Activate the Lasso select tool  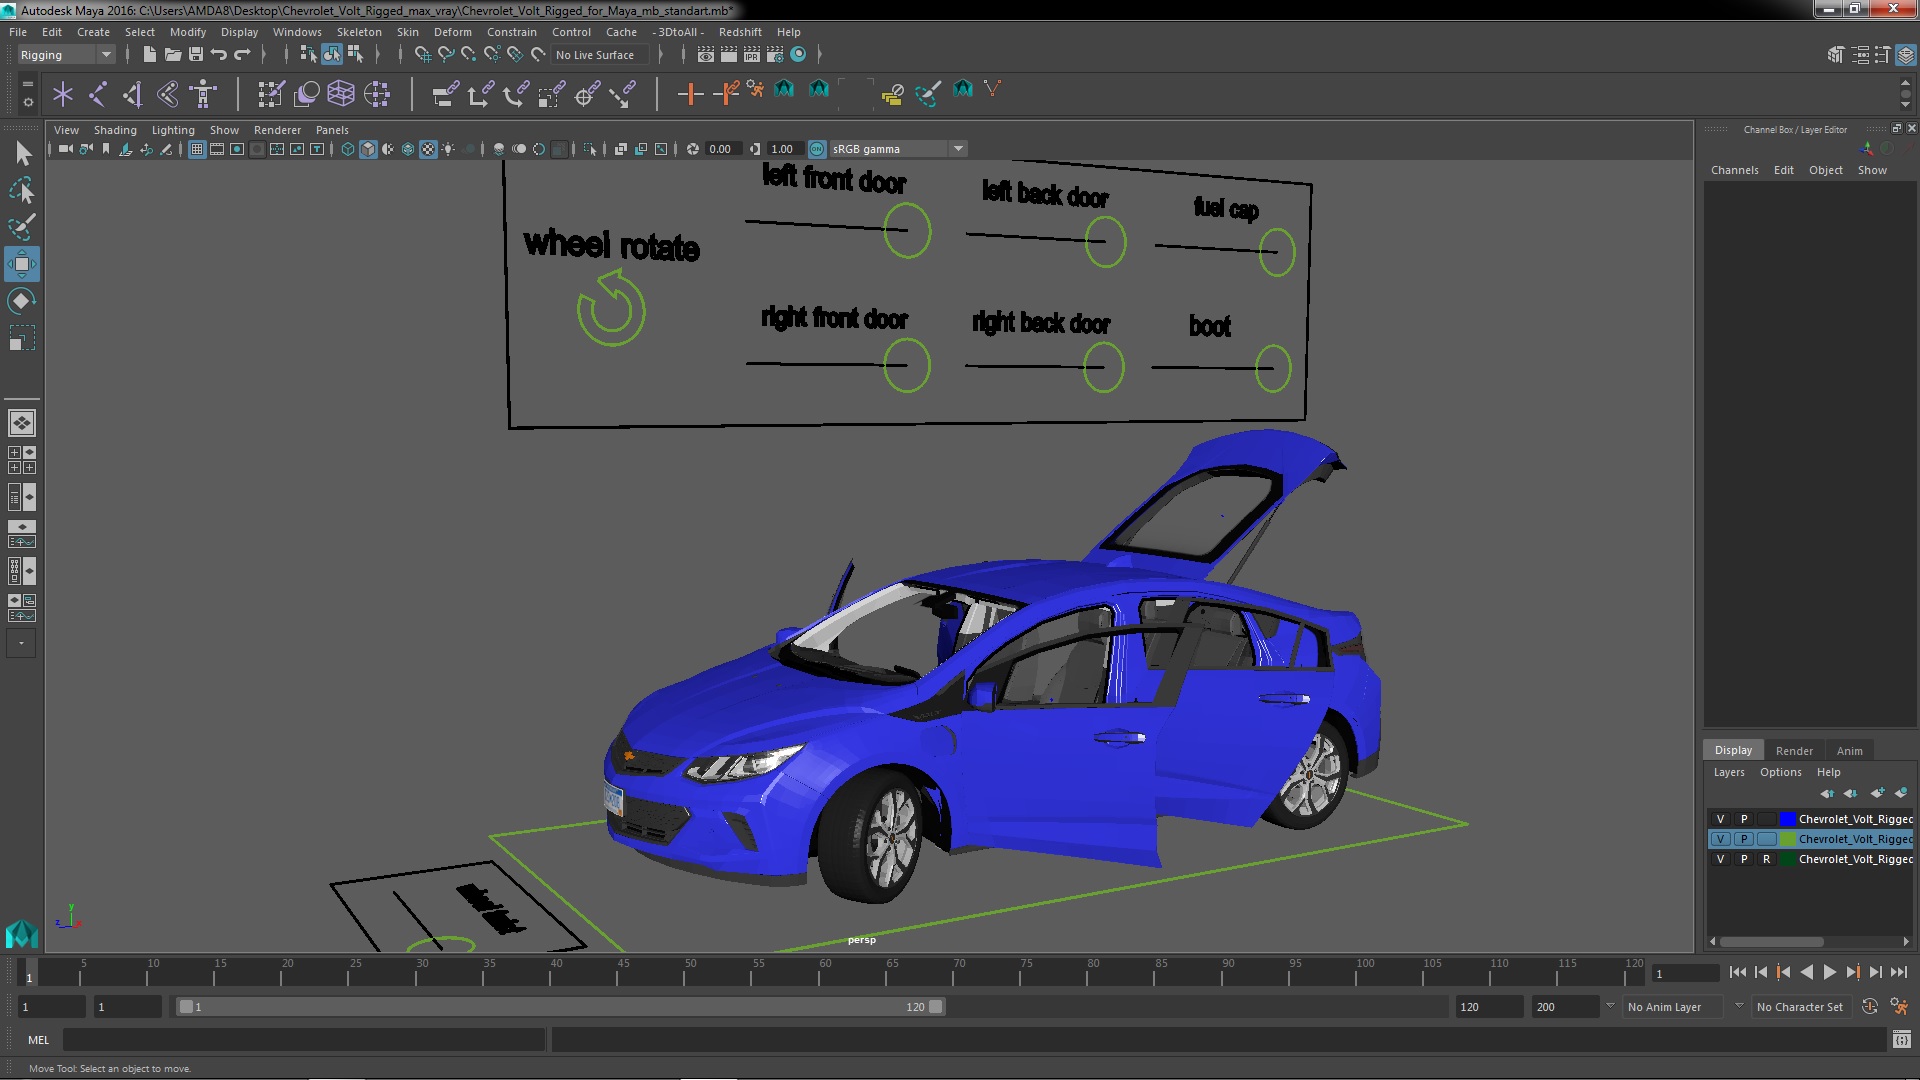[22, 190]
